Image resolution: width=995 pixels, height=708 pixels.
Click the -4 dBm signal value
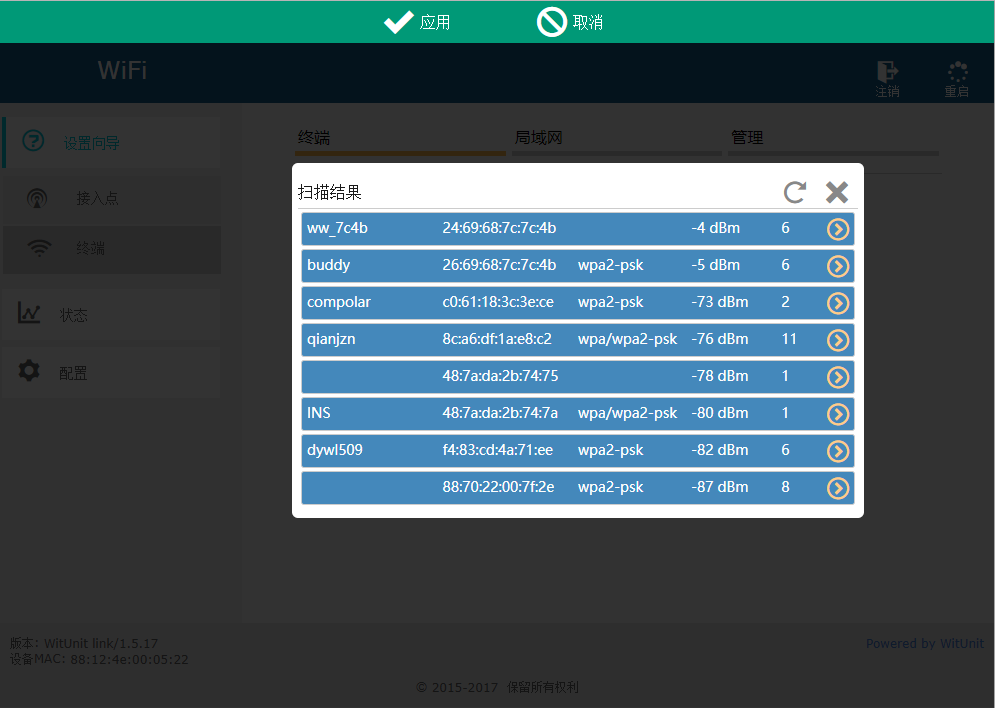[715, 228]
